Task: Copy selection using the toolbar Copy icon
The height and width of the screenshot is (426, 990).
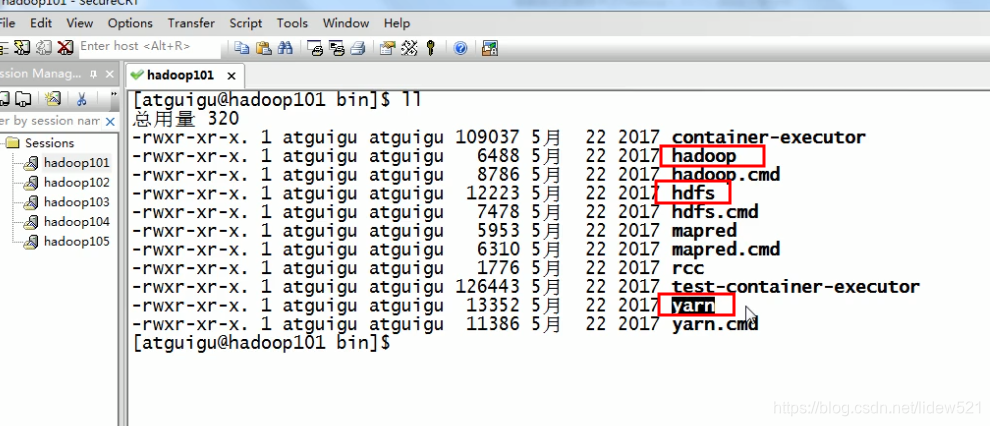Action: [x=241, y=47]
